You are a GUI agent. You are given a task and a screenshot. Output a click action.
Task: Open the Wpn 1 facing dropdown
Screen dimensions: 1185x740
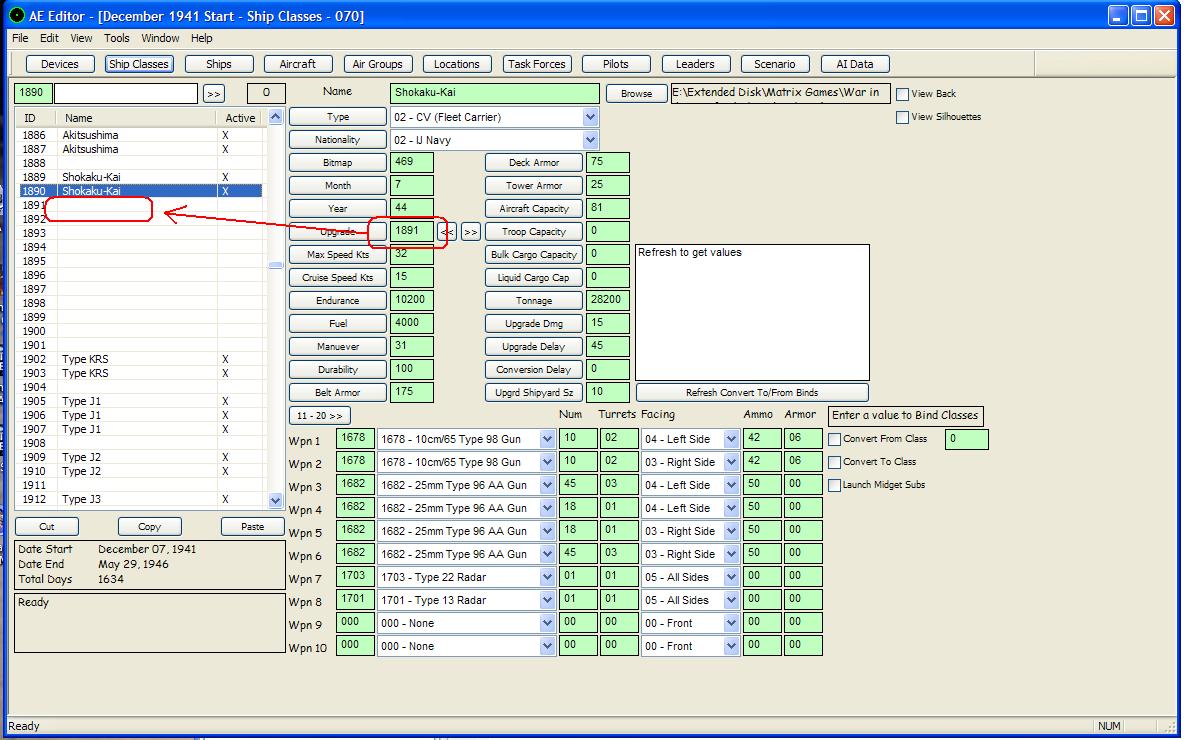731,439
